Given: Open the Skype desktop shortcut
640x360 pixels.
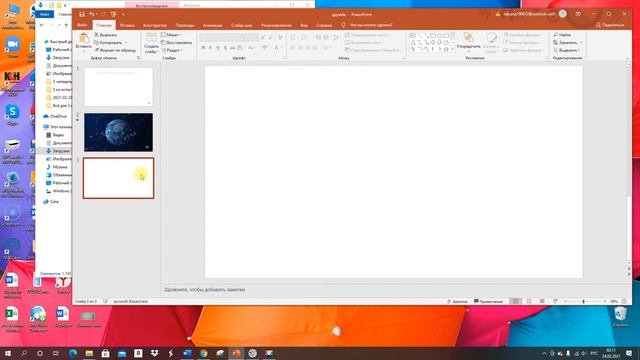Looking at the screenshot, I should click(12, 114).
